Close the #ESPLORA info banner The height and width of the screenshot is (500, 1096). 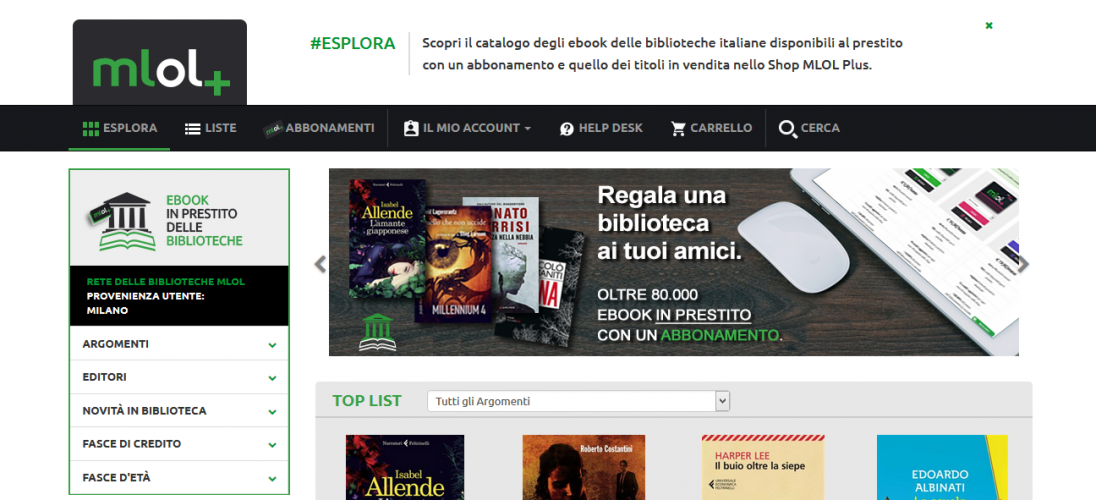click(x=988, y=25)
